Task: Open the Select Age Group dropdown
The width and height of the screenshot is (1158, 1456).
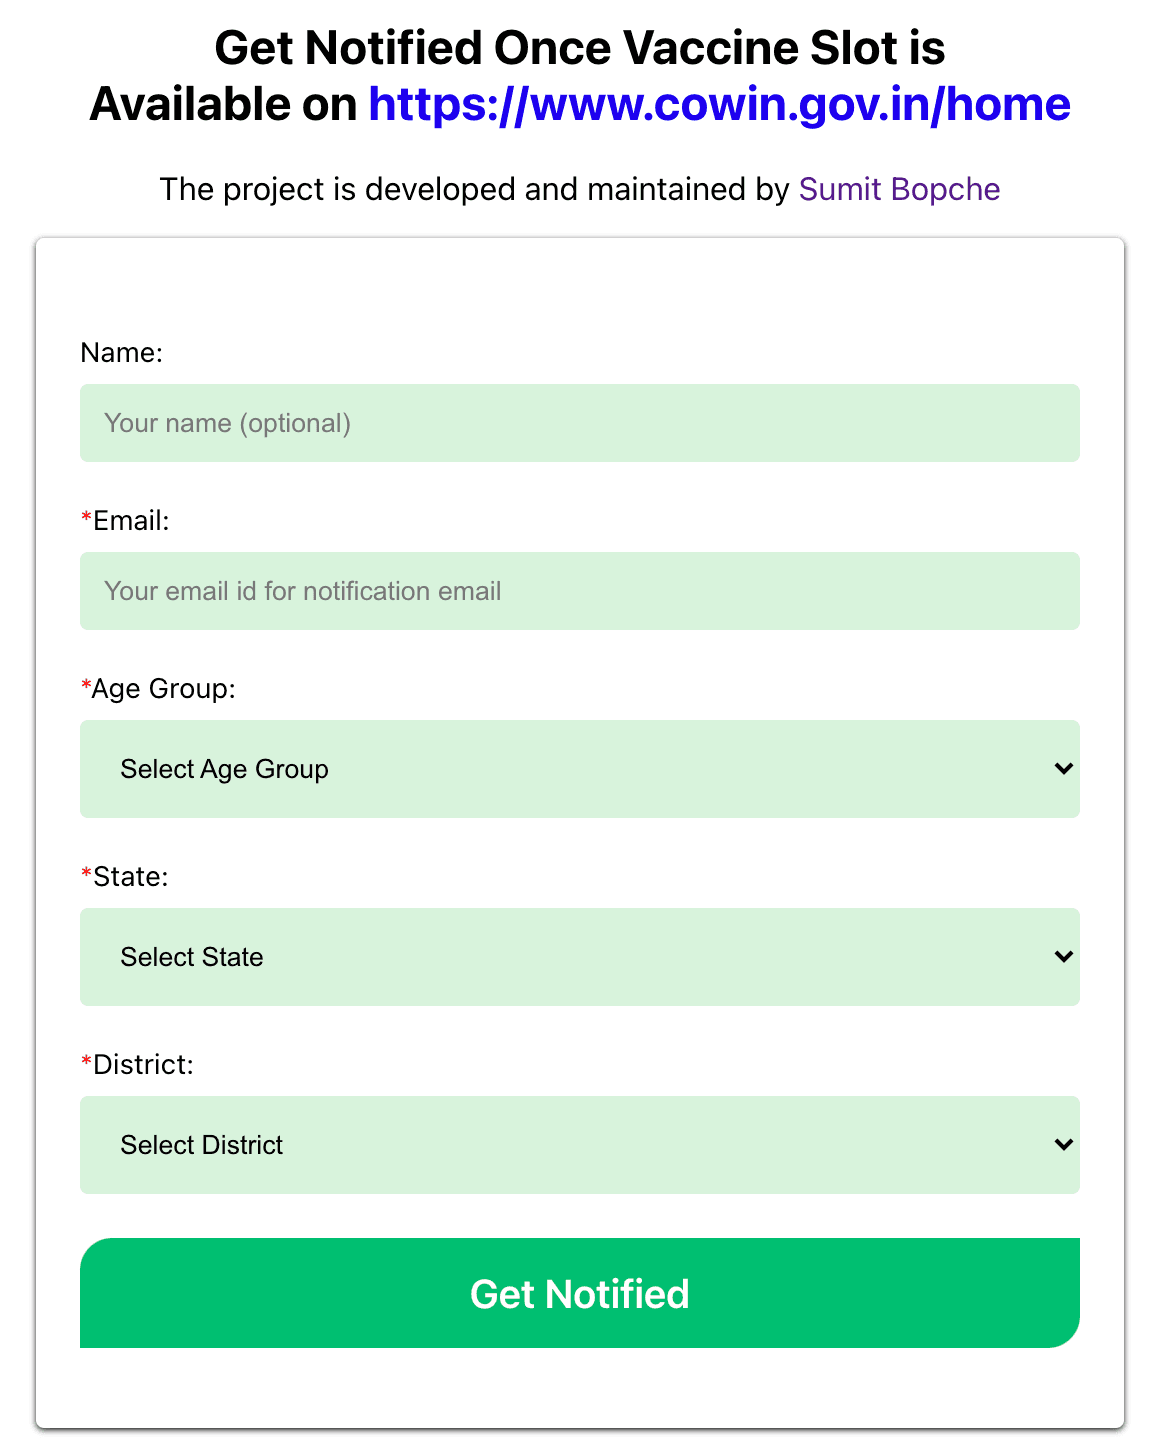Action: tap(580, 769)
